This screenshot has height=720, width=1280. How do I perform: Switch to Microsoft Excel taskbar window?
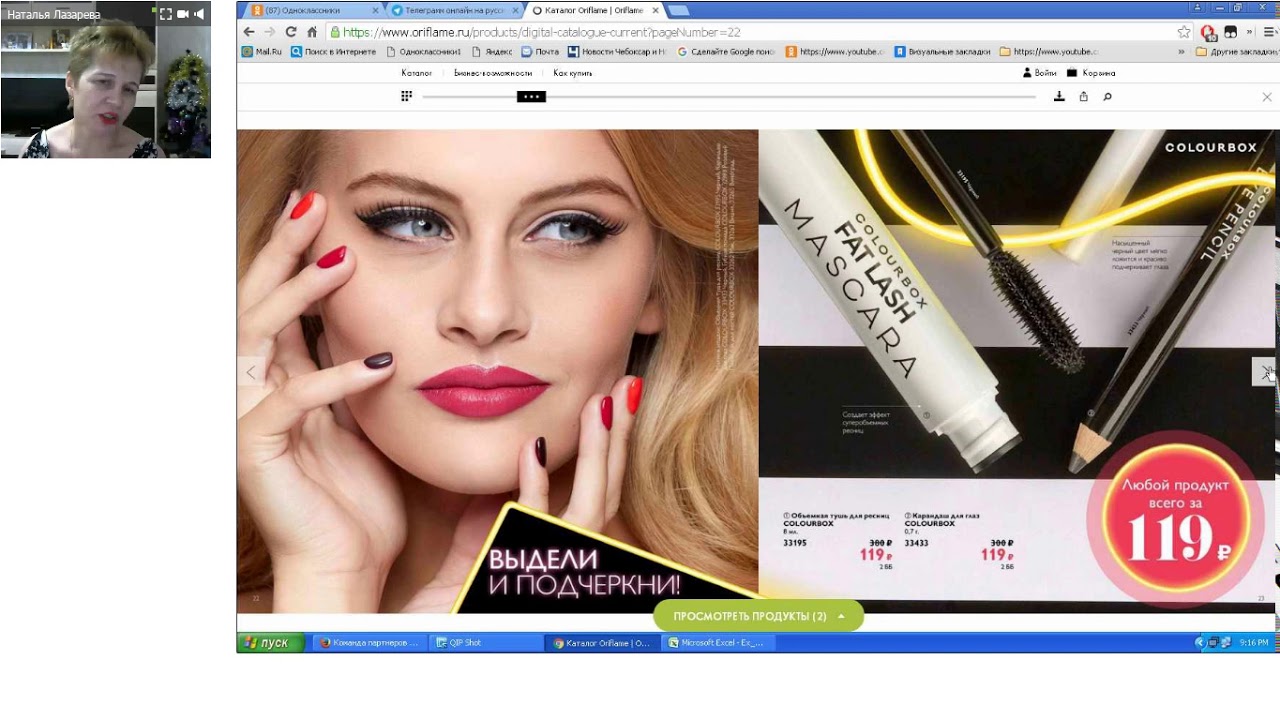click(720, 643)
